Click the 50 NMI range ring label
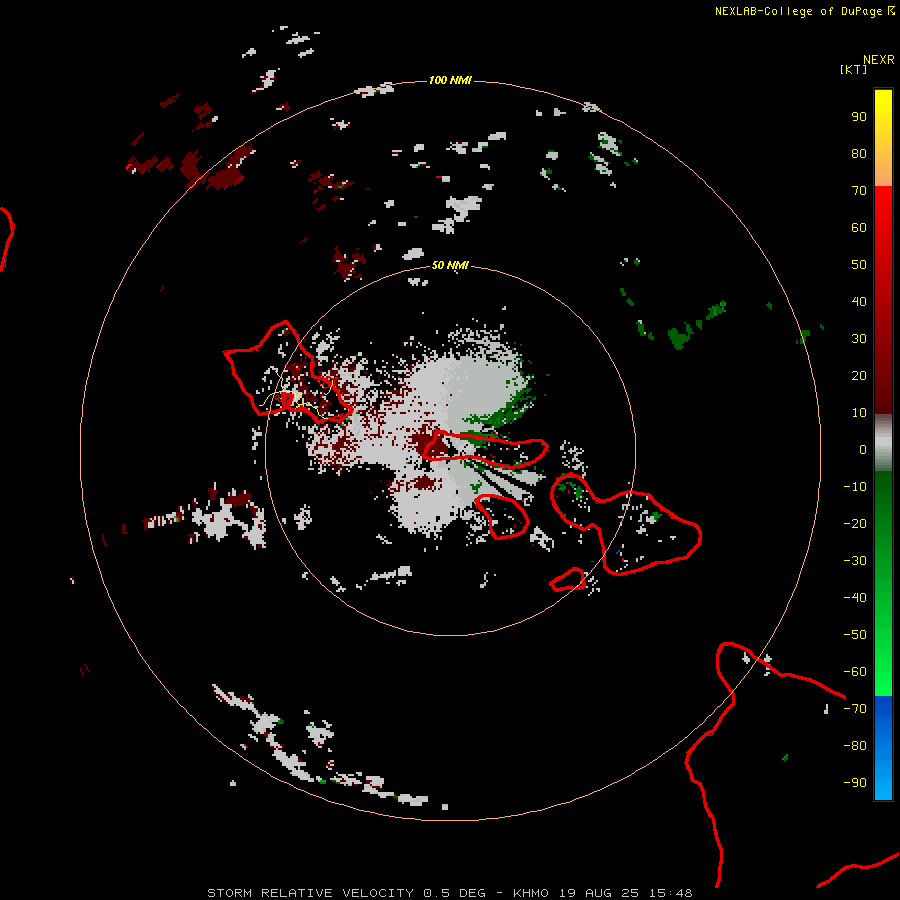This screenshot has width=900, height=900. tap(449, 265)
